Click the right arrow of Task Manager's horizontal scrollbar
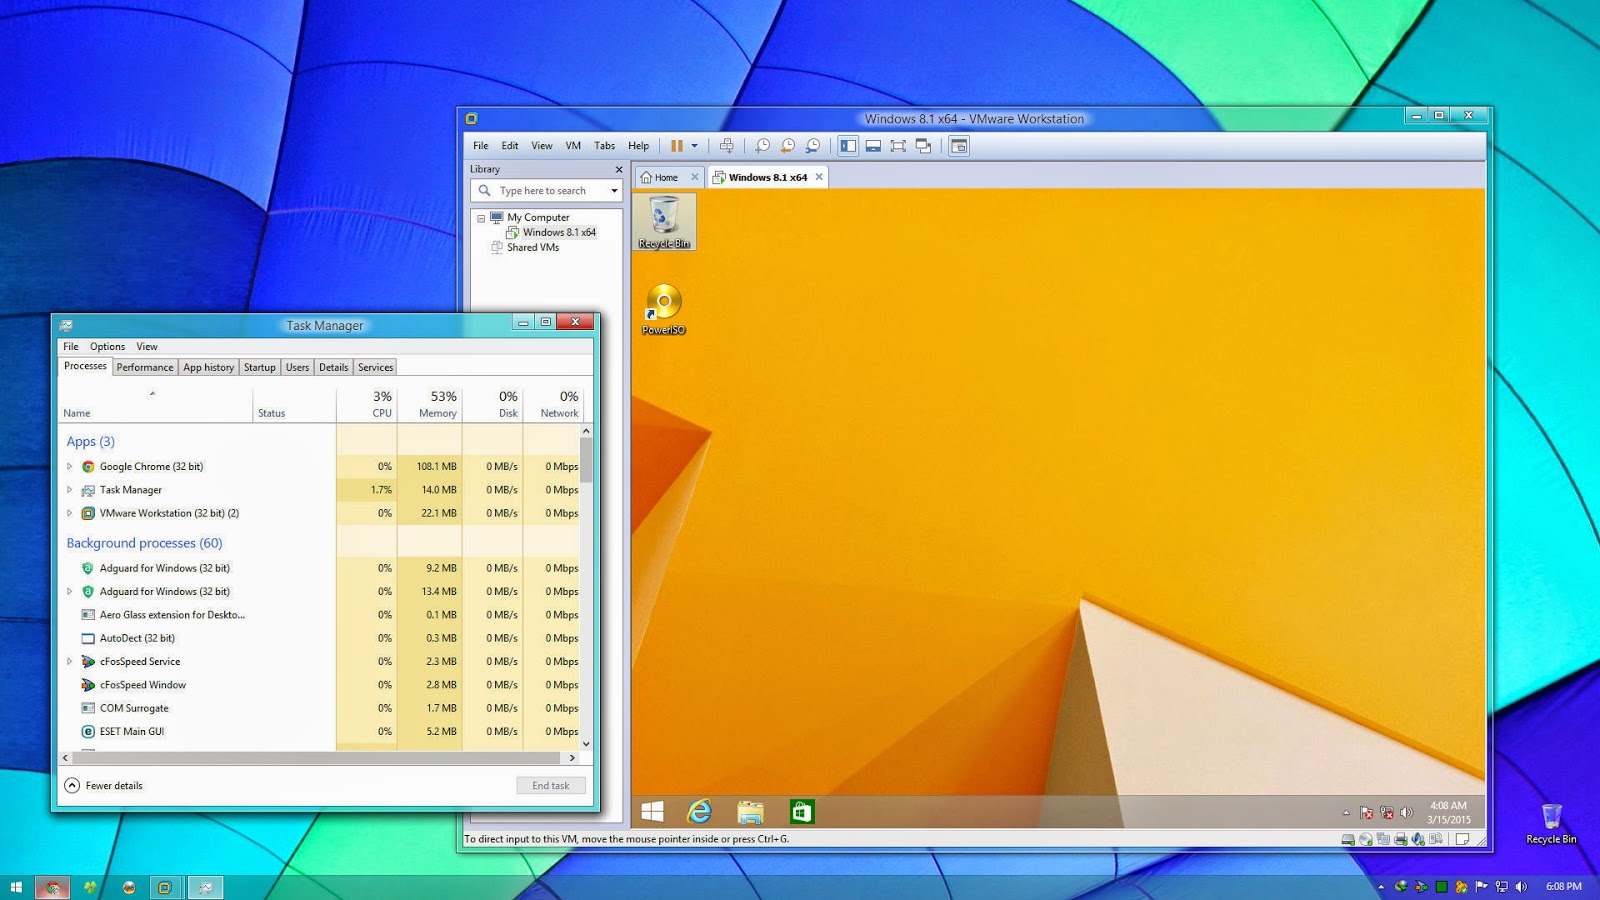 tap(572, 759)
